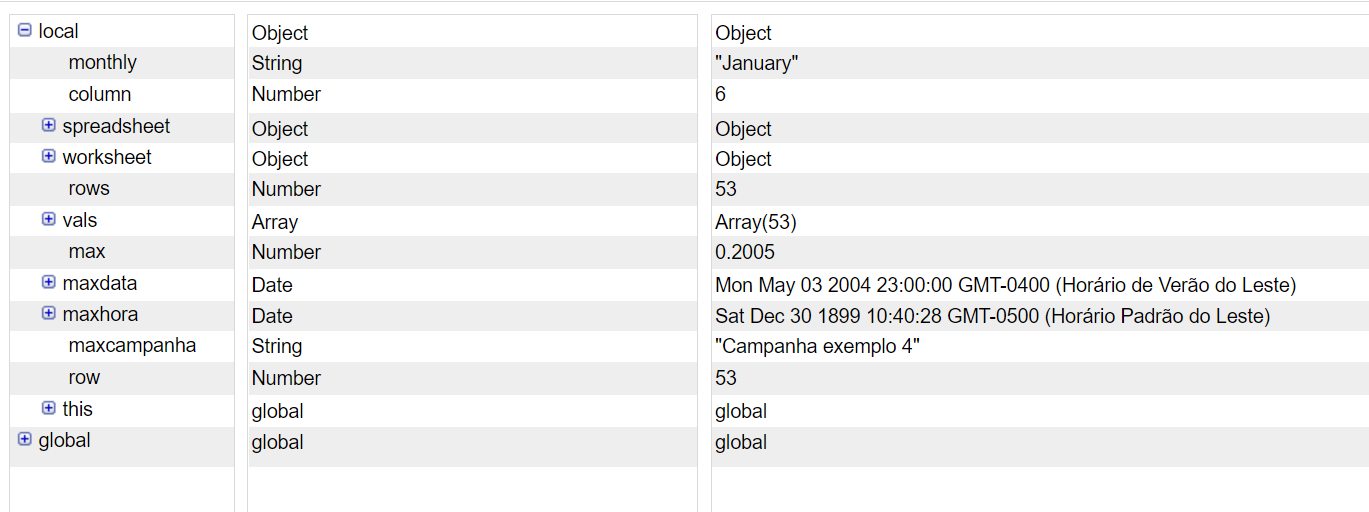The height and width of the screenshot is (512, 1369).
Task: Expand the this variable node
Action: [49, 408]
